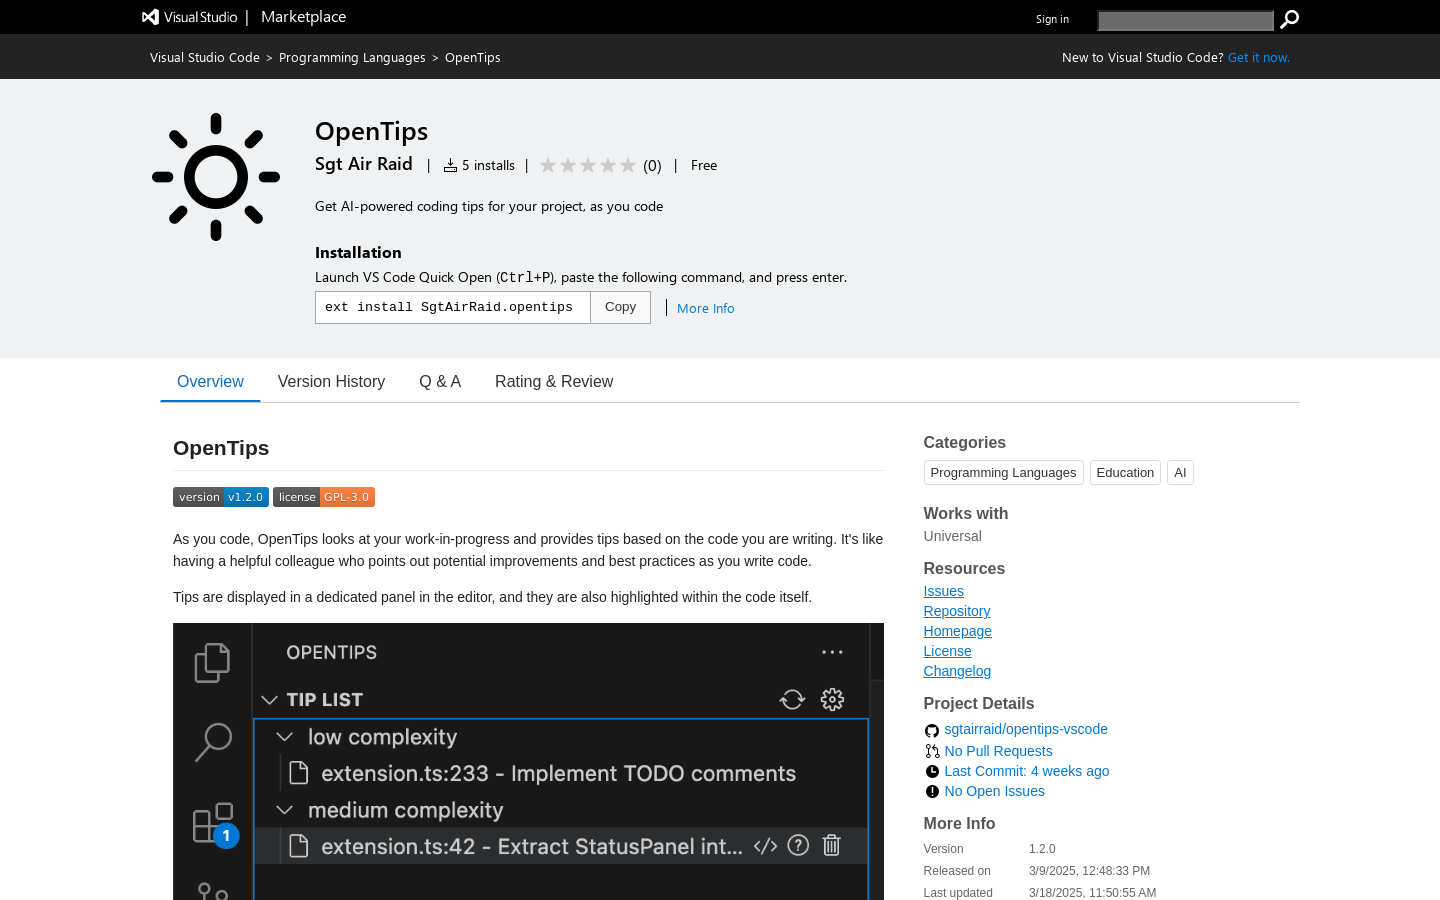The image size is (1440, 900).
Task: Click the extensions icon with badge 1
Action: (x=215, y=824)
